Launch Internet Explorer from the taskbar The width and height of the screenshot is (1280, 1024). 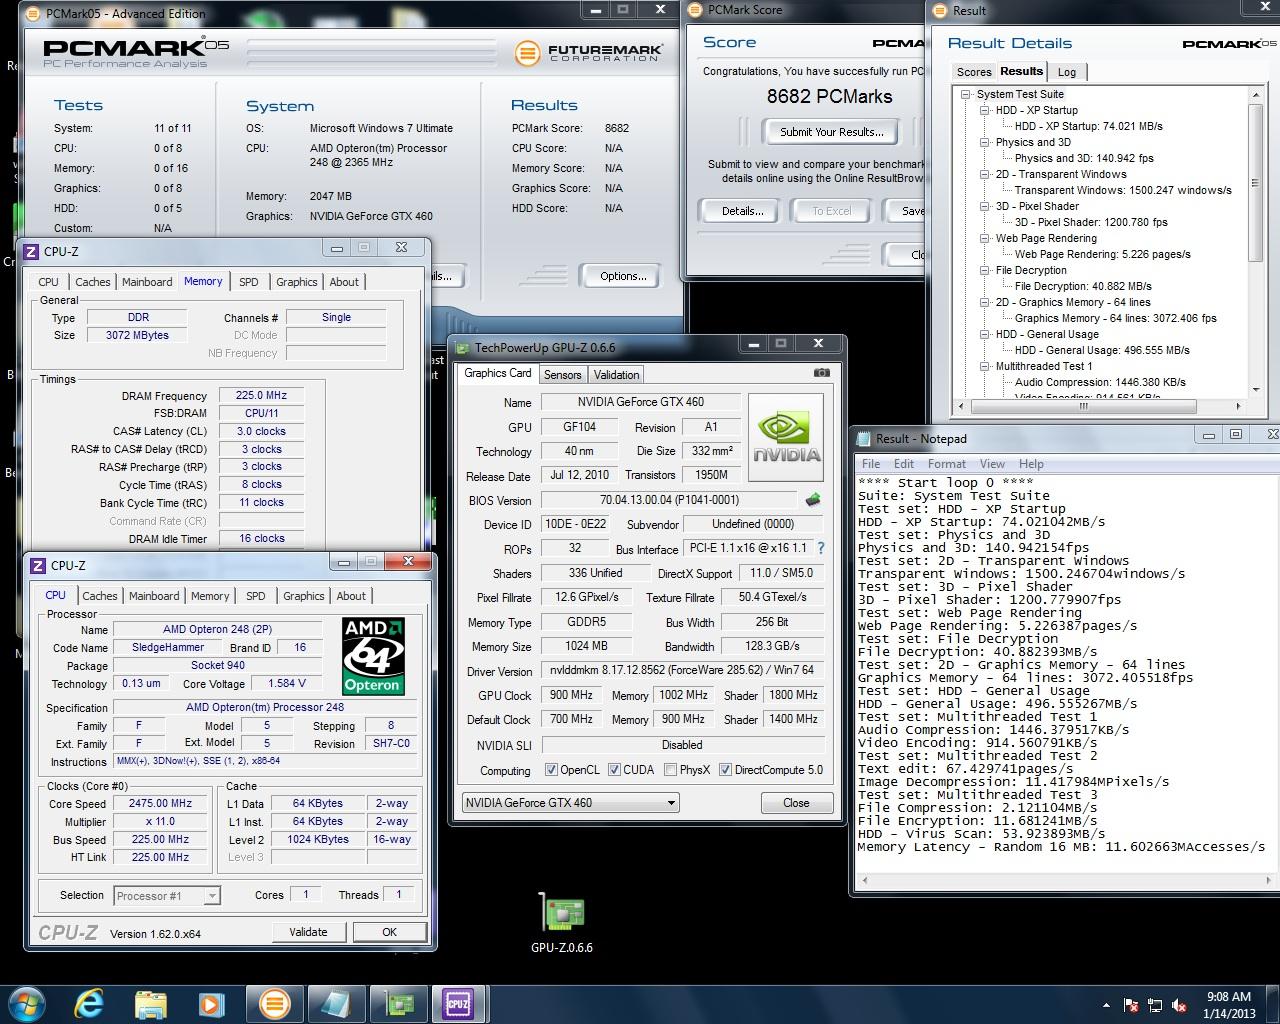coord(90,1003)
